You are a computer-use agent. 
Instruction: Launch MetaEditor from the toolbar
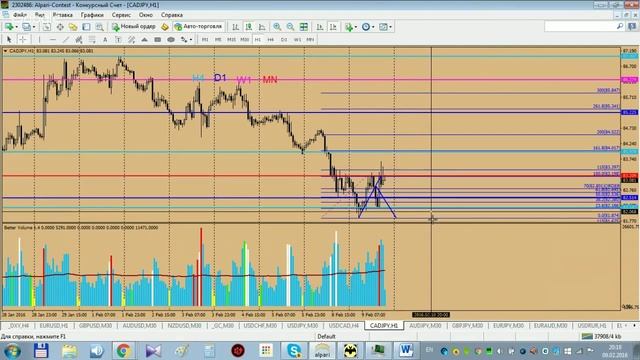[x=164, y=27]
